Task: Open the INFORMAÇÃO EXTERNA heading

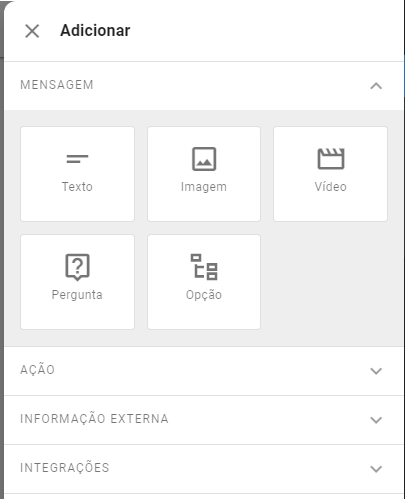Action: click(x=94, y=418)
